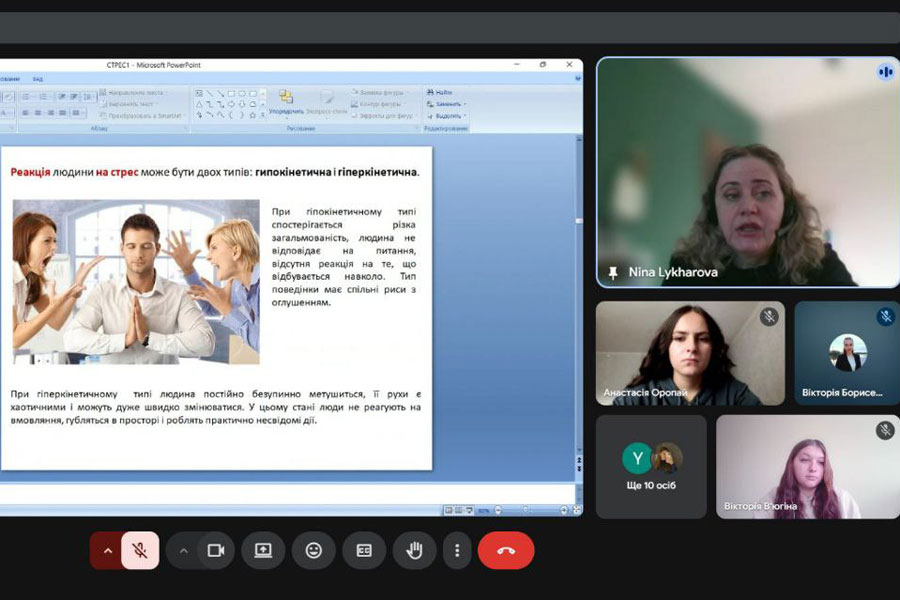Open Направление текста text direction option

point(133,92)
